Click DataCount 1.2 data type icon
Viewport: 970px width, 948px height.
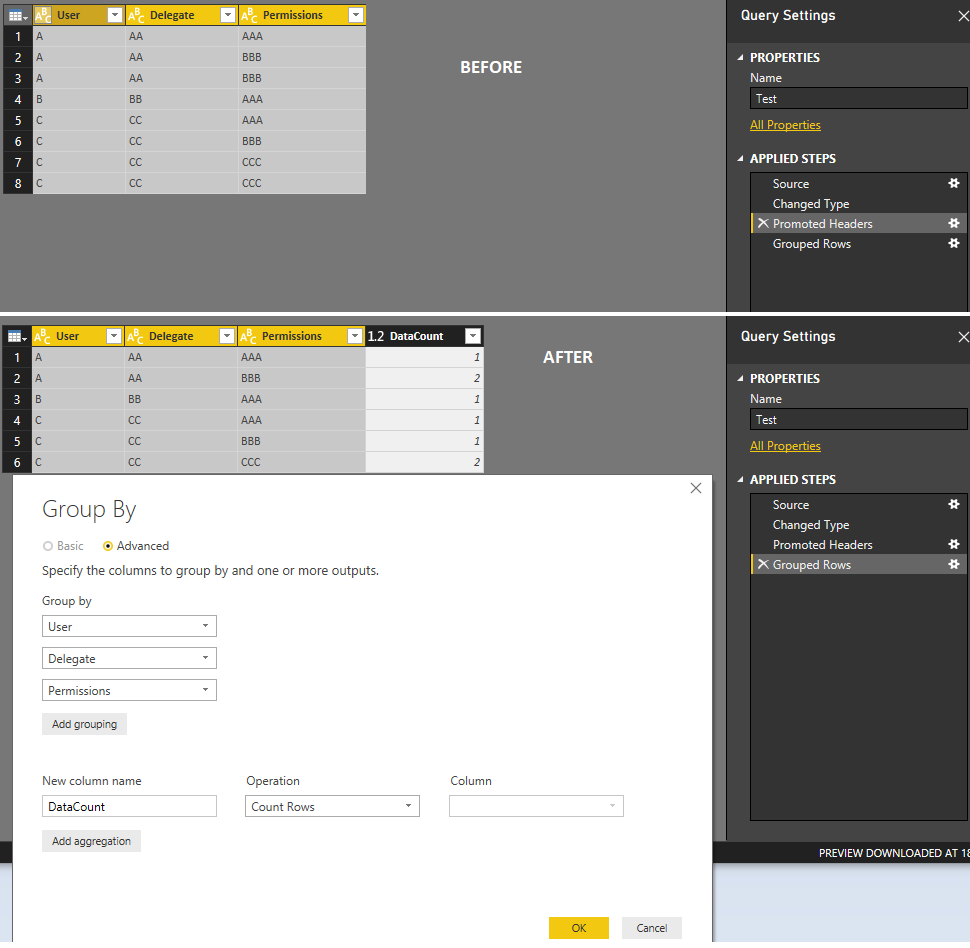376,336
